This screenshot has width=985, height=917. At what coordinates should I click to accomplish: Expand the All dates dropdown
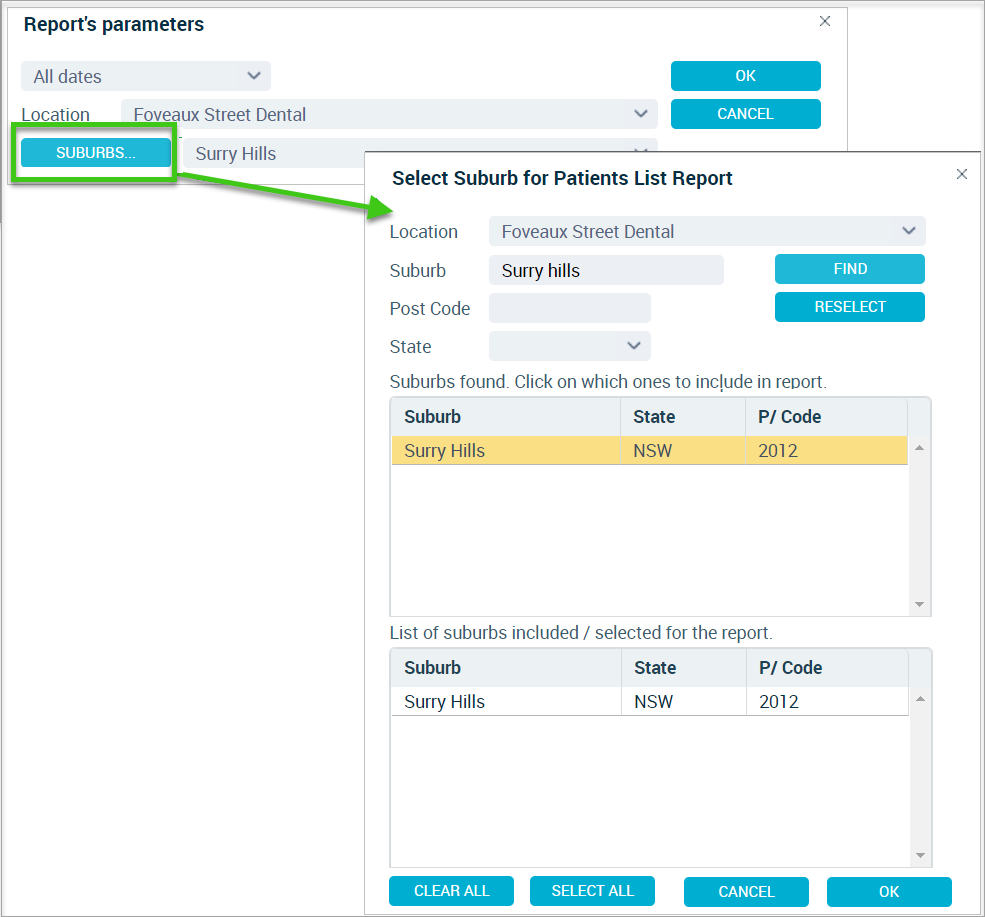tap(146, 76)
